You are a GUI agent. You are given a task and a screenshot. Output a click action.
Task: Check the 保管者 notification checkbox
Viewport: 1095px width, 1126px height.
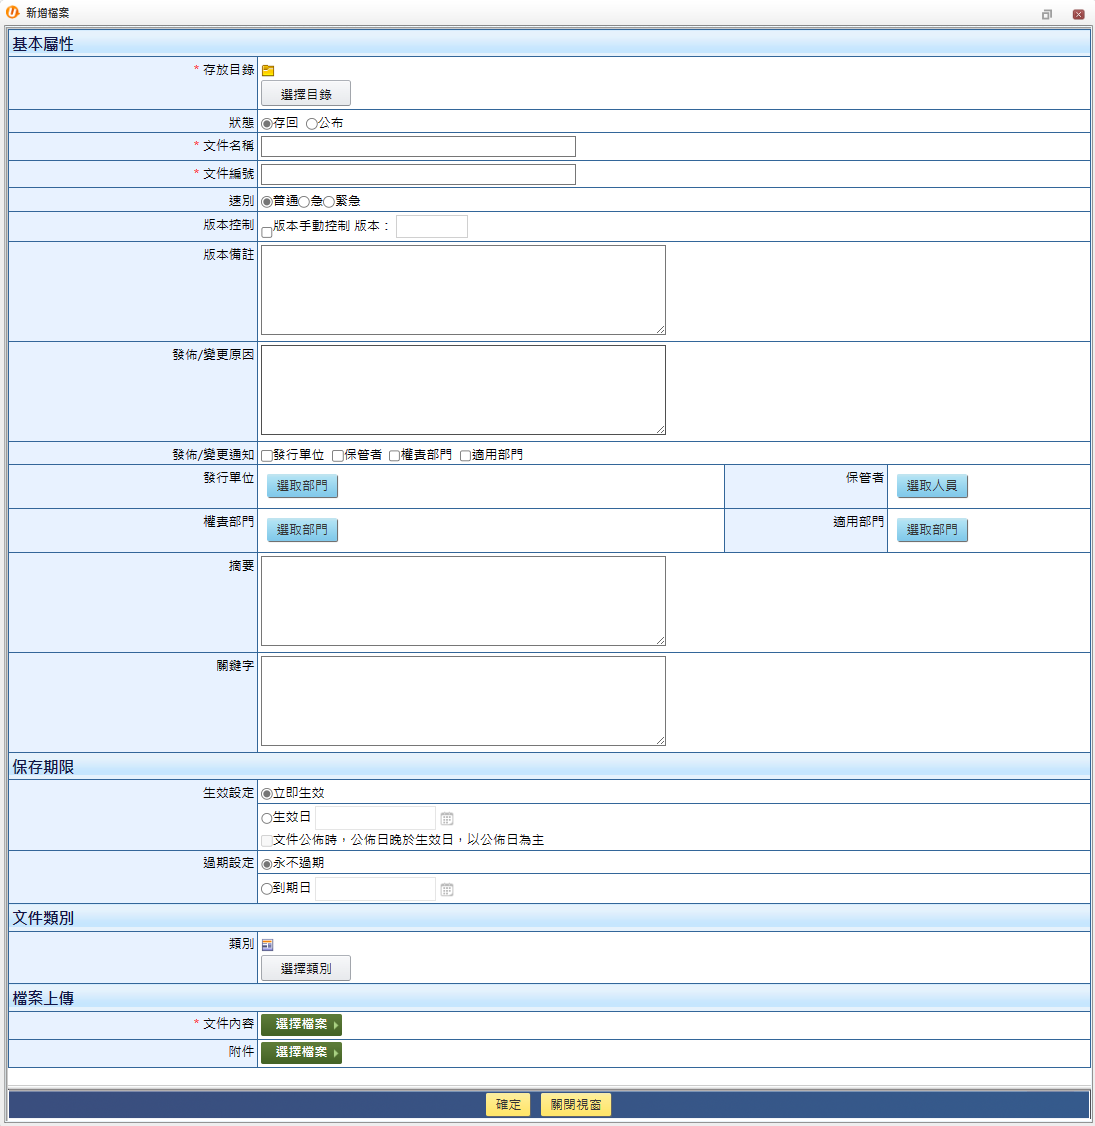point(338,456)
